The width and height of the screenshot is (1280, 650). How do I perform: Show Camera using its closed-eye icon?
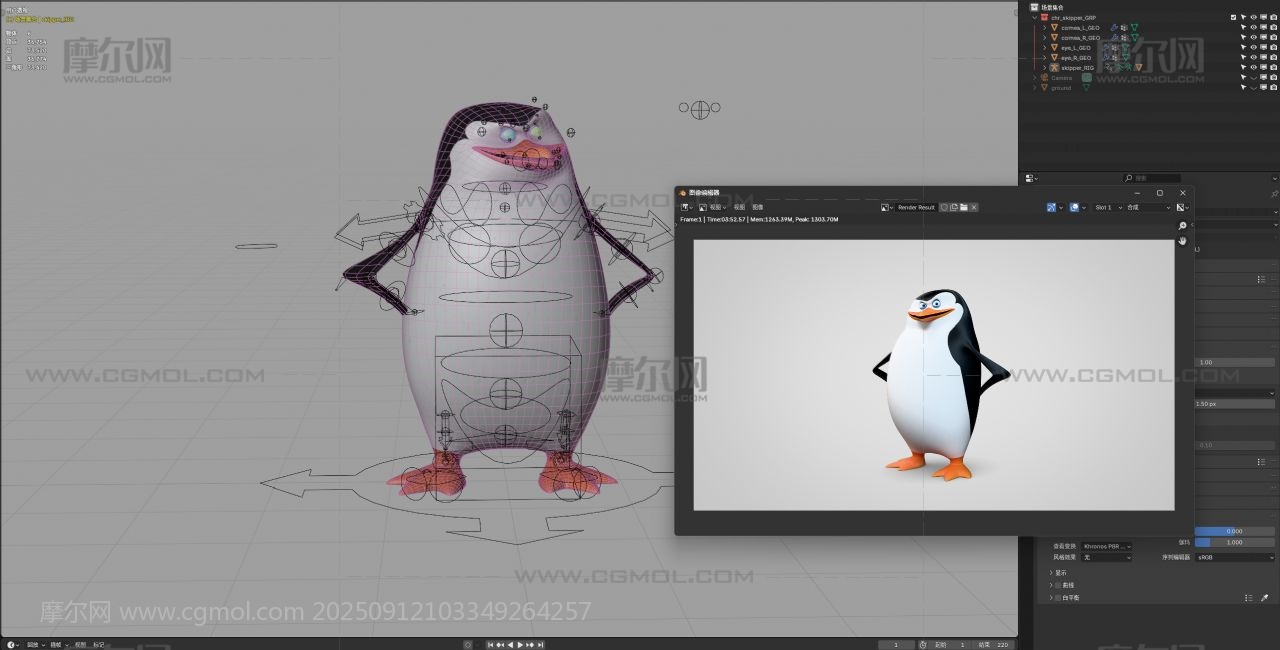(1253, 78)
